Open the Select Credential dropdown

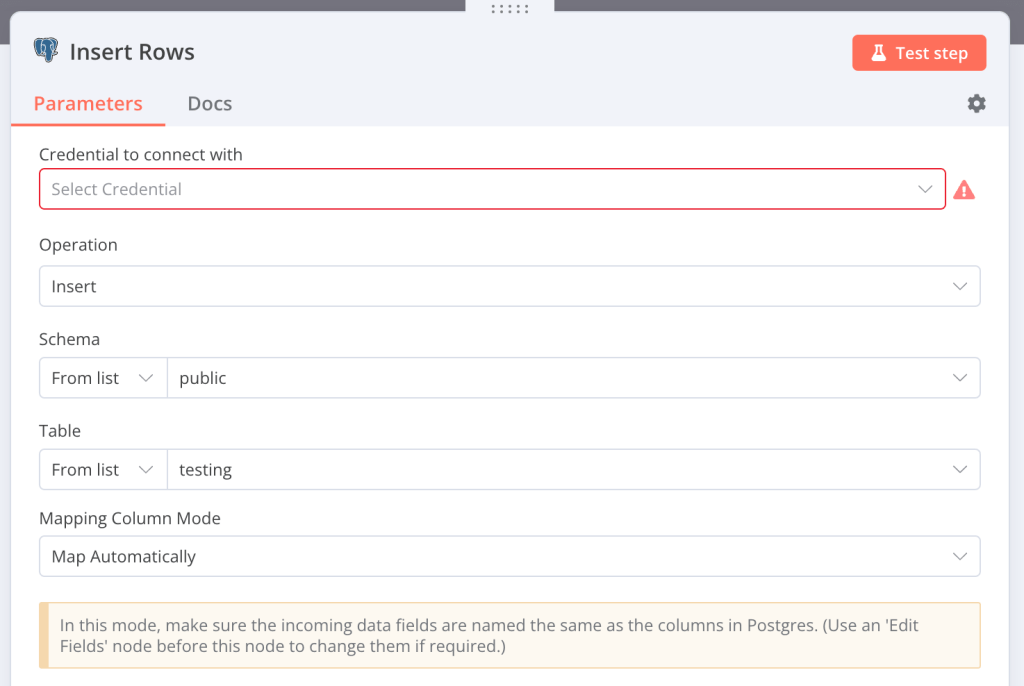click(x=492, y=189)
